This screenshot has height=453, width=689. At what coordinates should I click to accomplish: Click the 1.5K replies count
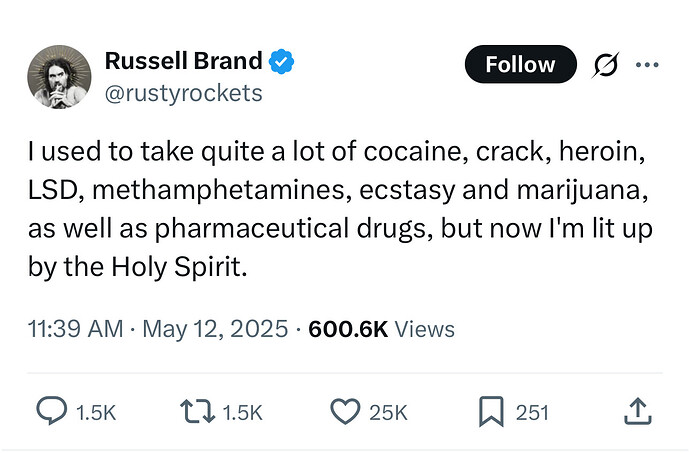click(96, 413)
